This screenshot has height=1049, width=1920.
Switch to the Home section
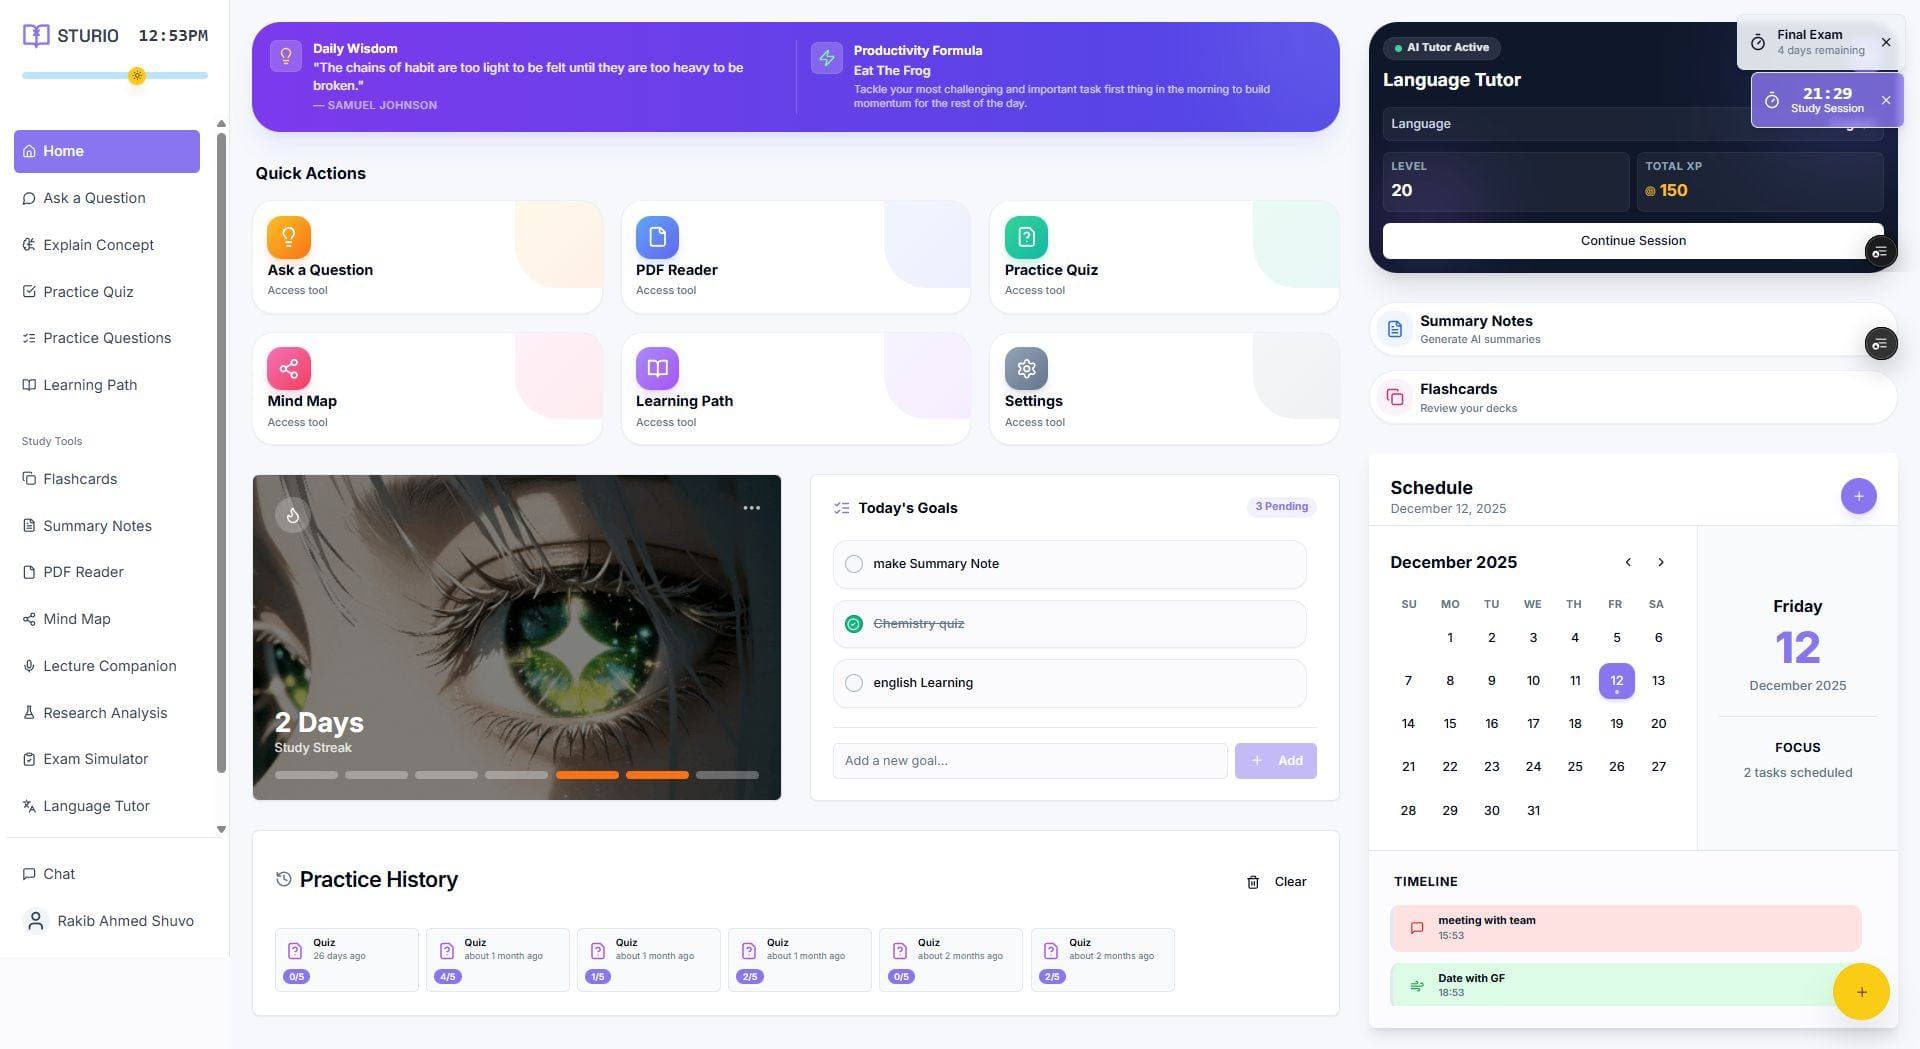pos(106,151)
